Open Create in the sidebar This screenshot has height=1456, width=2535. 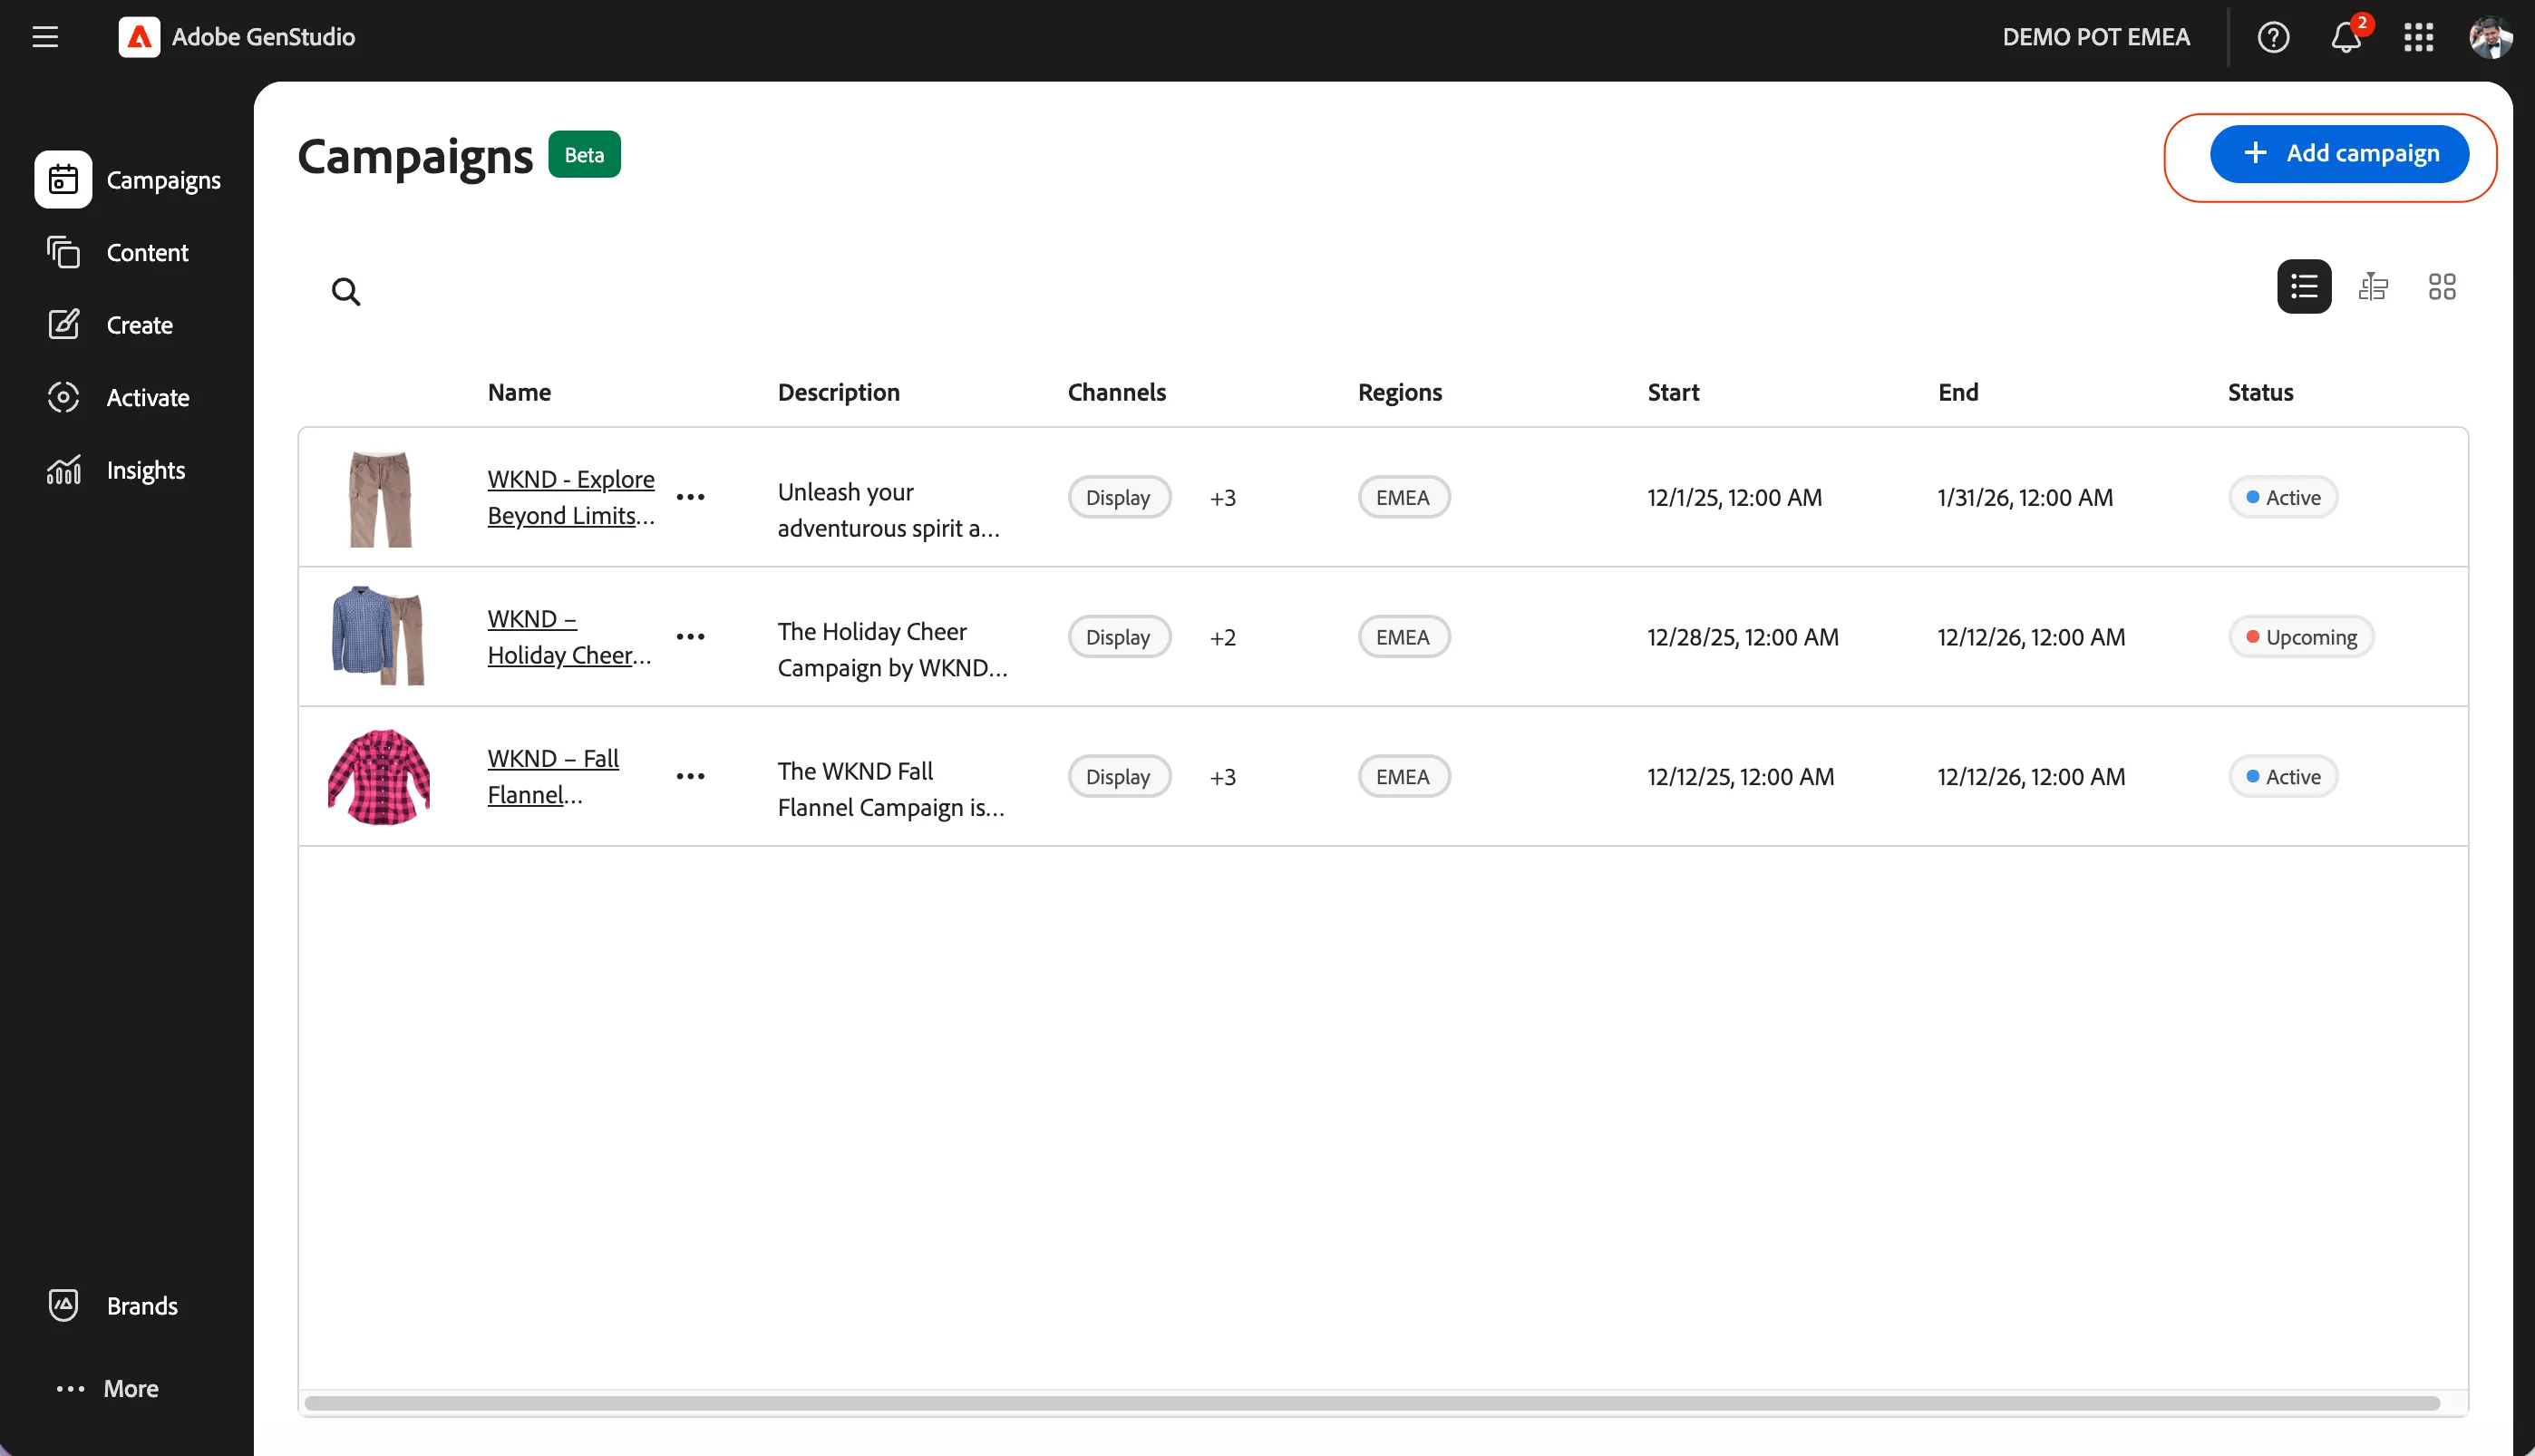tap(110, 325)
